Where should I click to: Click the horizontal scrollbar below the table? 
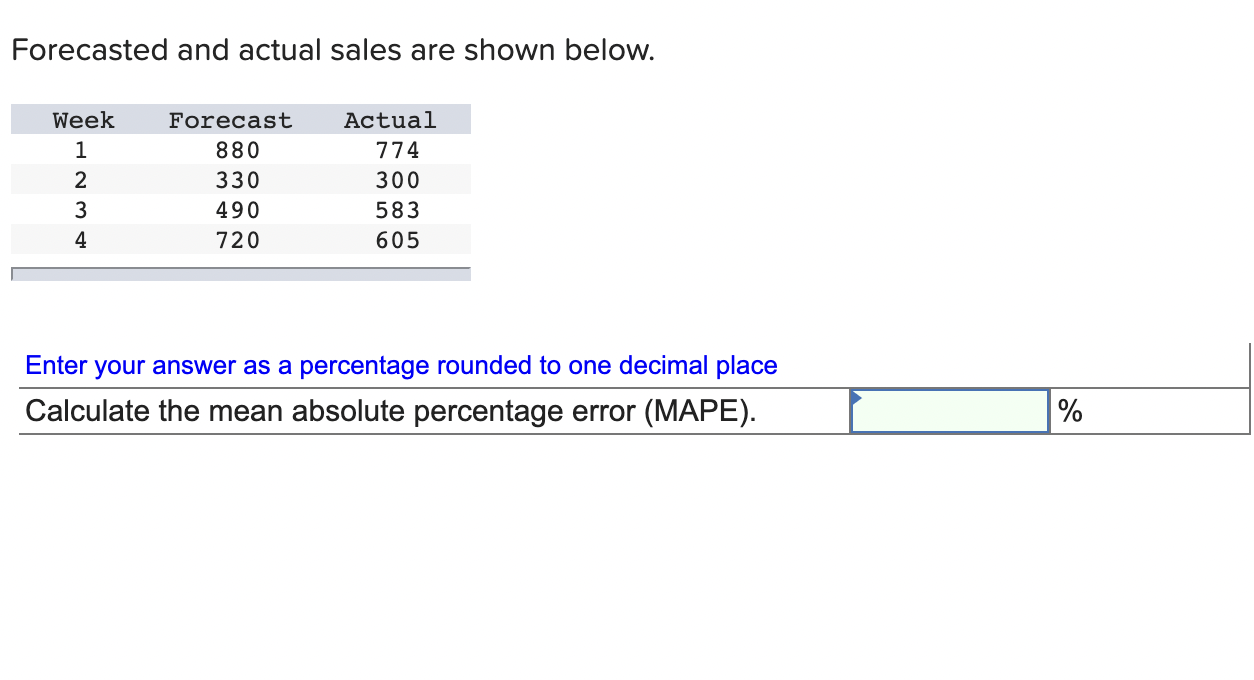point(240,271)
